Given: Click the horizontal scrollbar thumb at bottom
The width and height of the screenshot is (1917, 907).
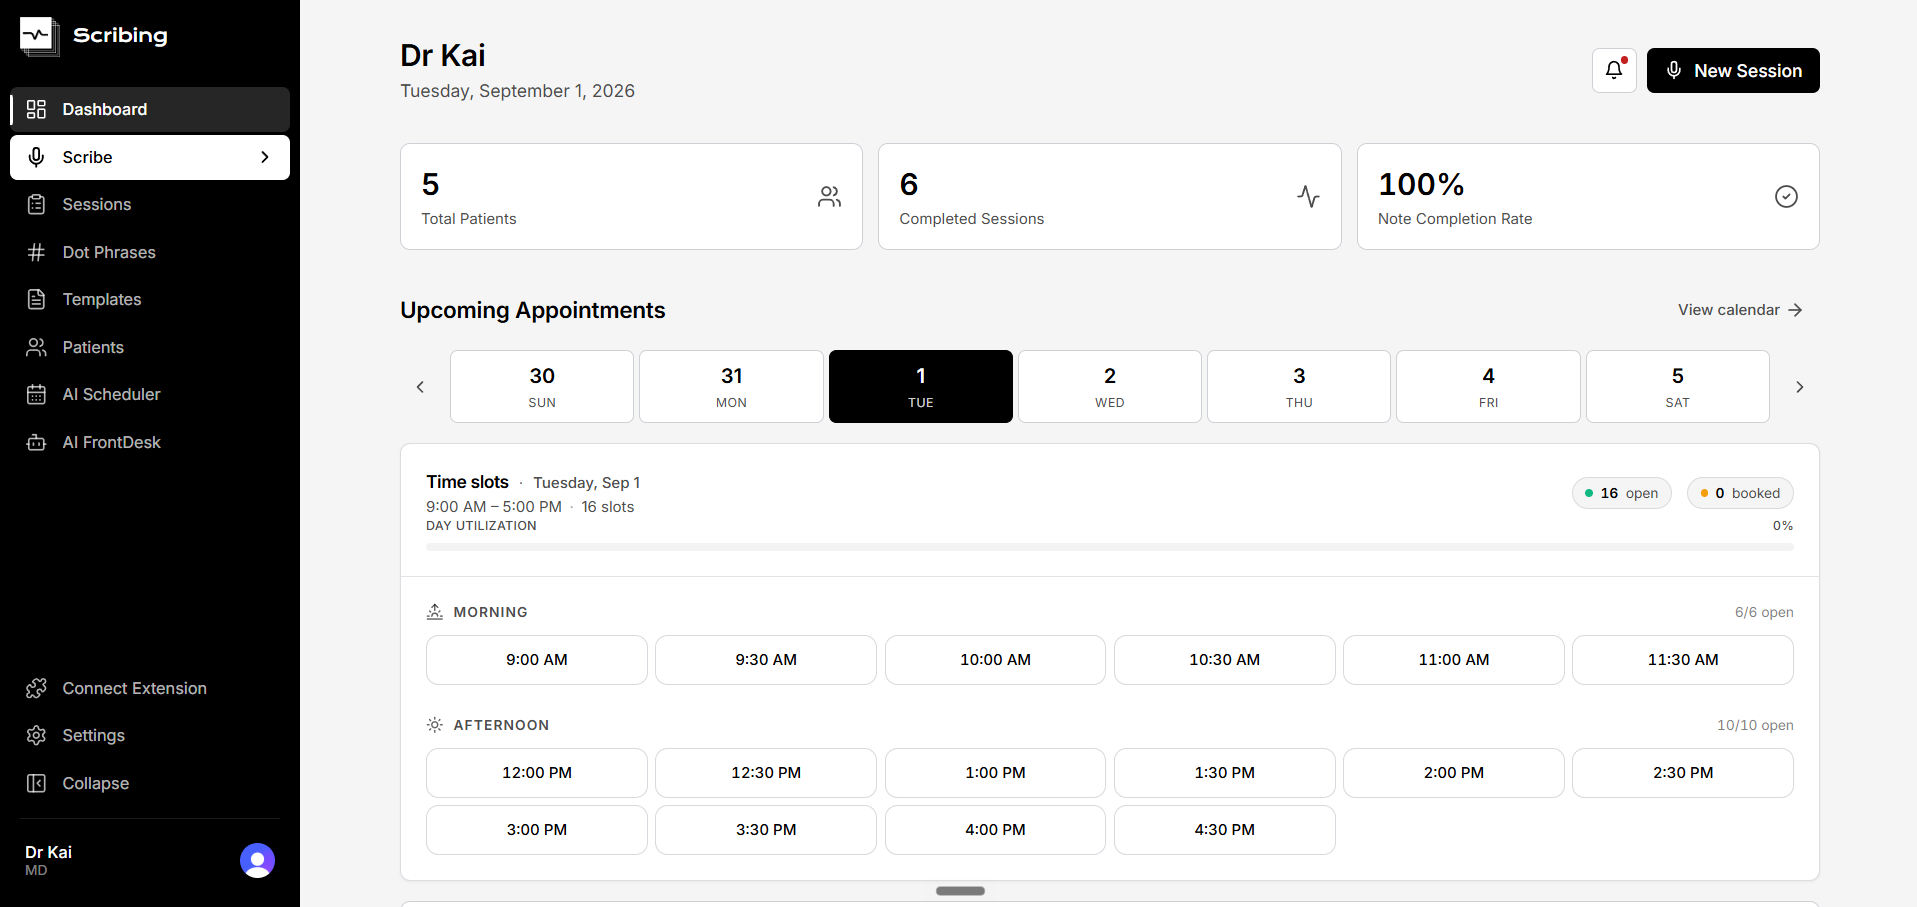Looking at the screenshot, I should tap(960, 891).
